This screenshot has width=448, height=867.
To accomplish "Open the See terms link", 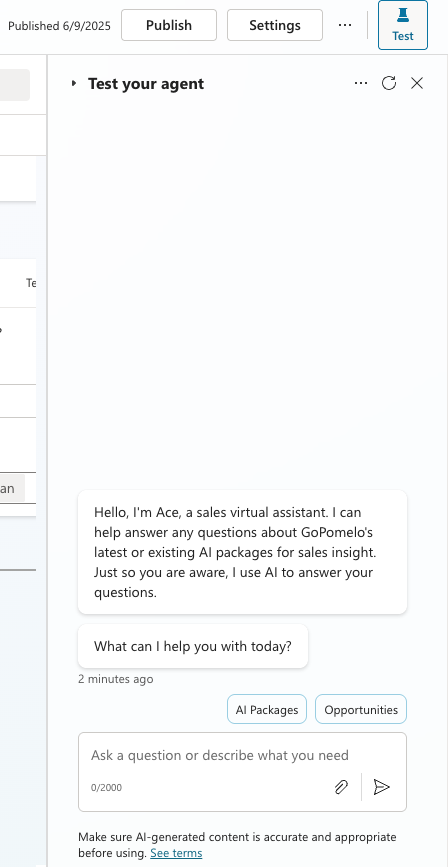I will click(x=176, y=853).
